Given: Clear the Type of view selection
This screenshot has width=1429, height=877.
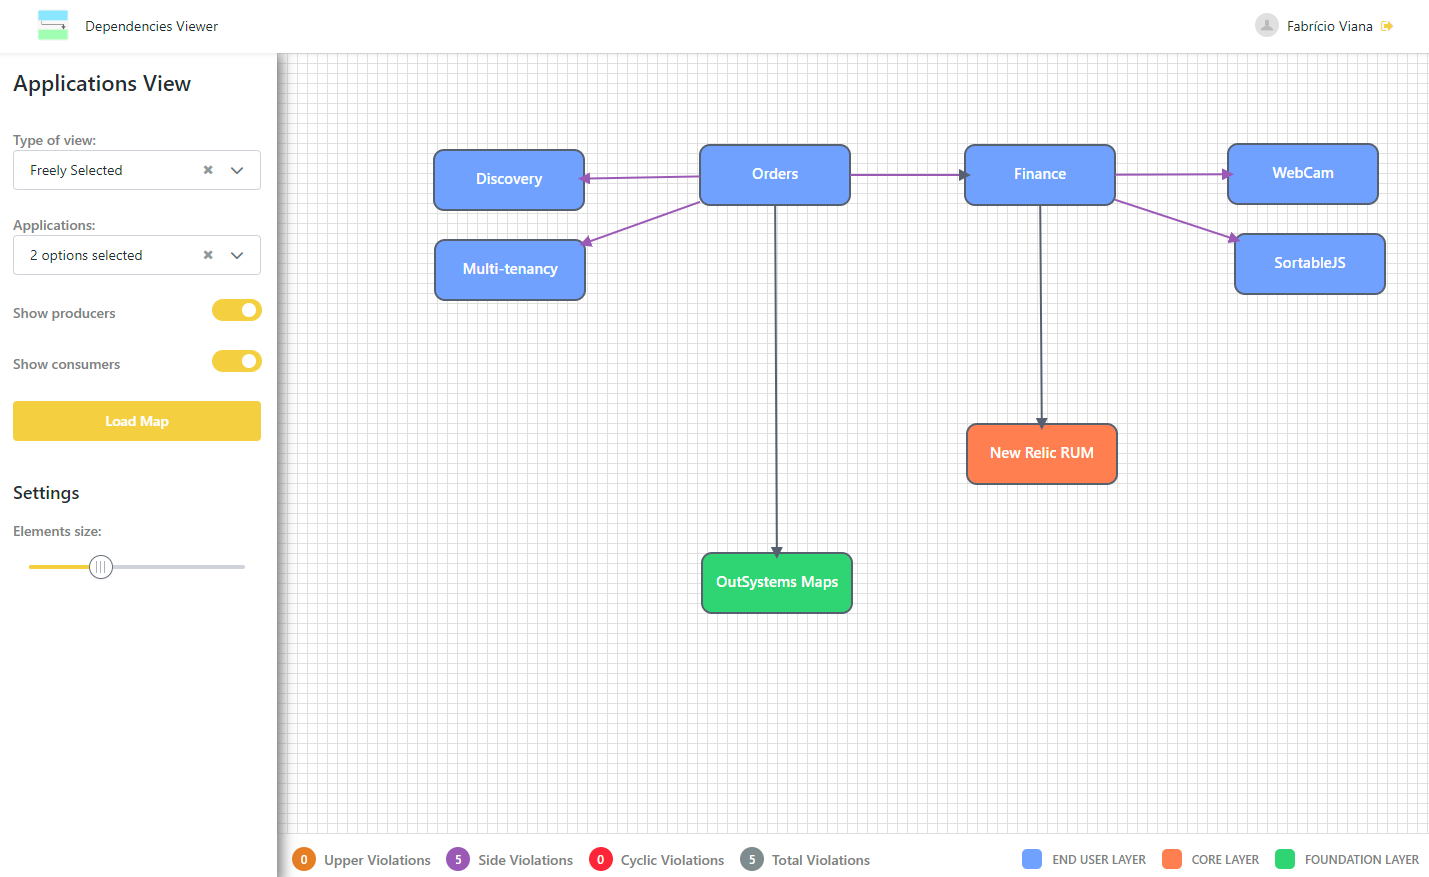Looking at the screenshot, I should tap(208, 170).
